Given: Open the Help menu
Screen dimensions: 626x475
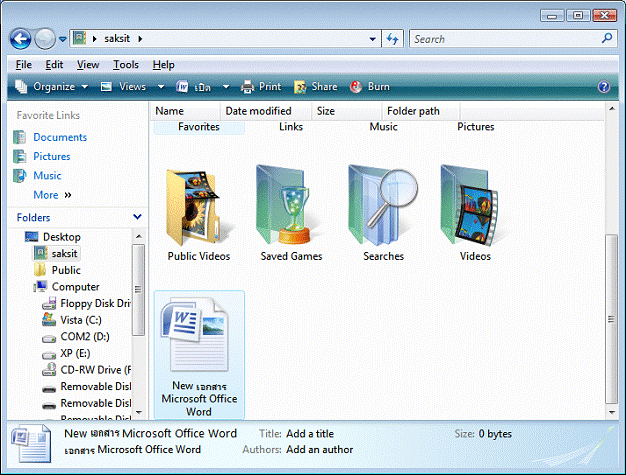Looking at the screenshot, I should (163, 65).
